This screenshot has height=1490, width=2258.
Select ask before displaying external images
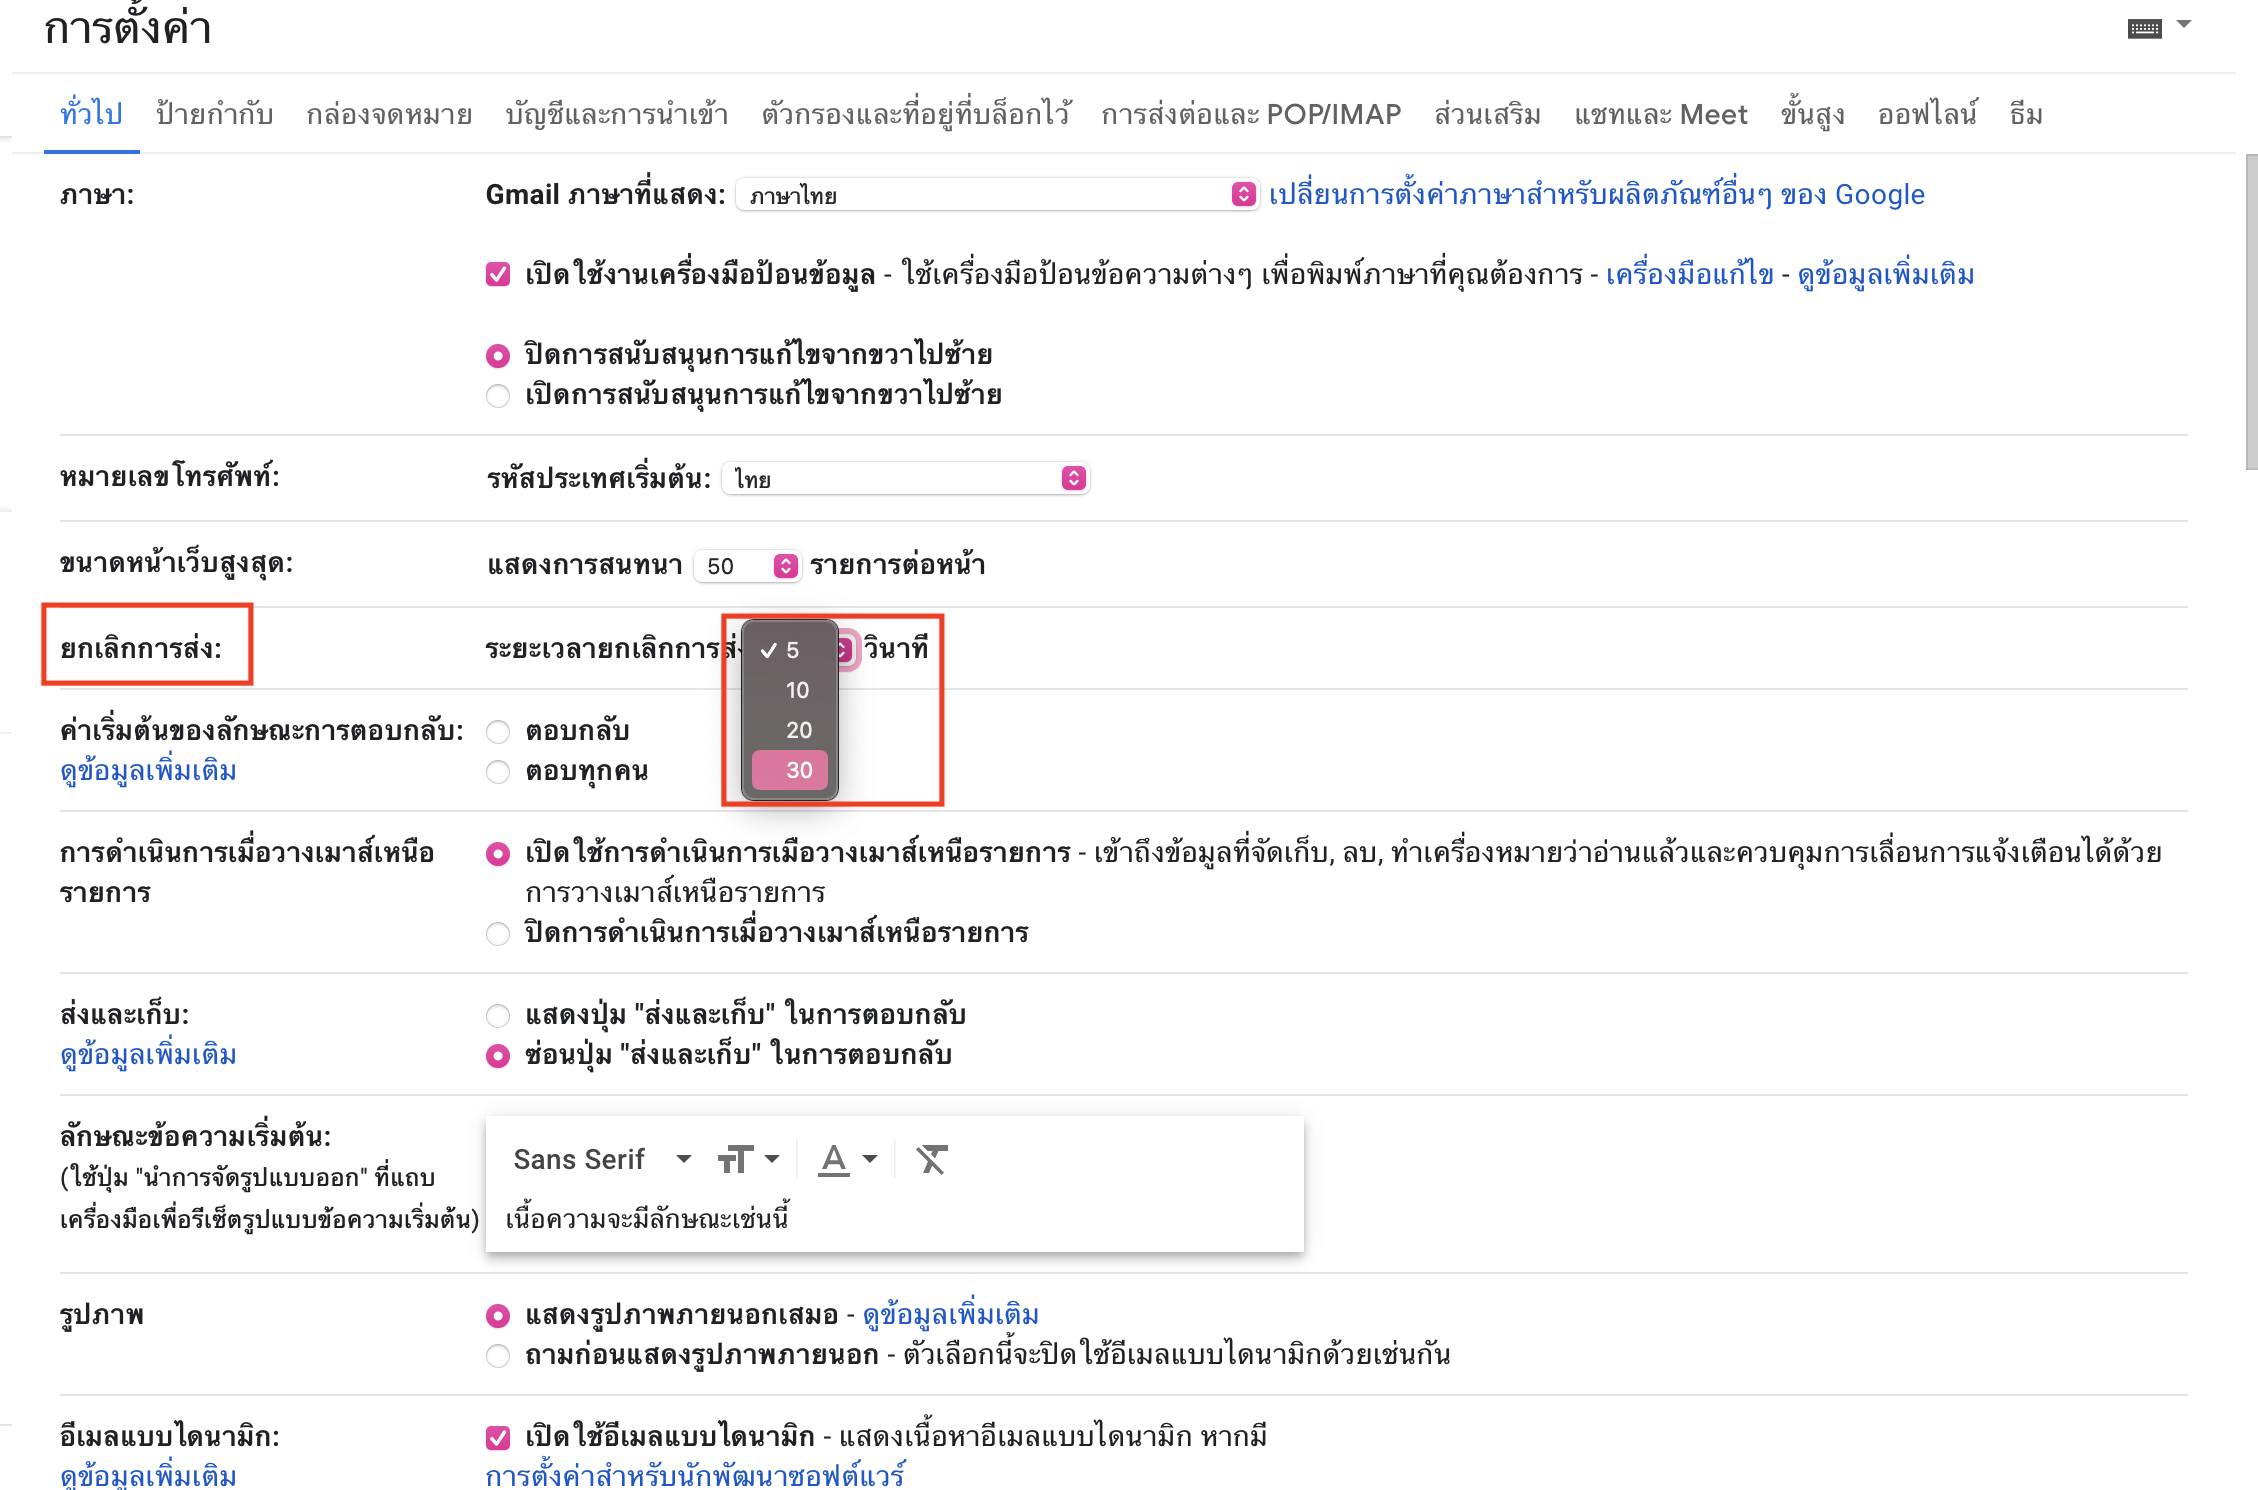498,1355
